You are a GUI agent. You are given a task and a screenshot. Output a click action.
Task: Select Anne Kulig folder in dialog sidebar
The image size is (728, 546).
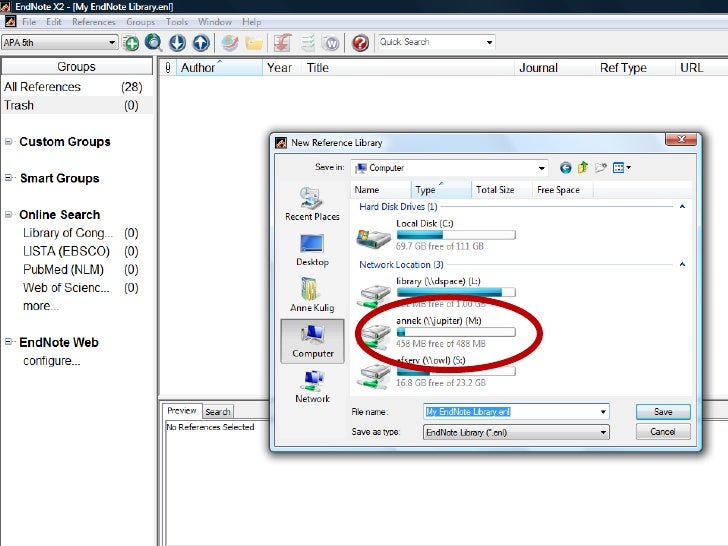[x=312, y=295]
